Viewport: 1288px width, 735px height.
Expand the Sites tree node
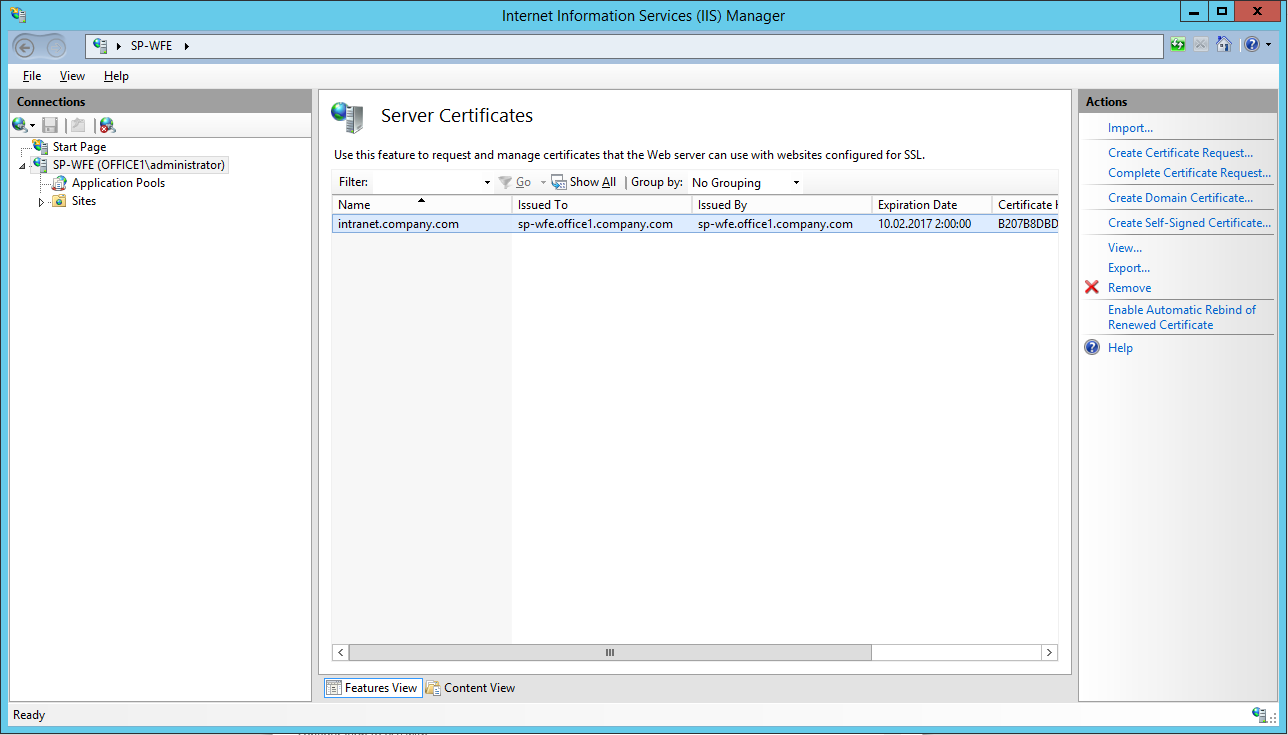[41, 201]
